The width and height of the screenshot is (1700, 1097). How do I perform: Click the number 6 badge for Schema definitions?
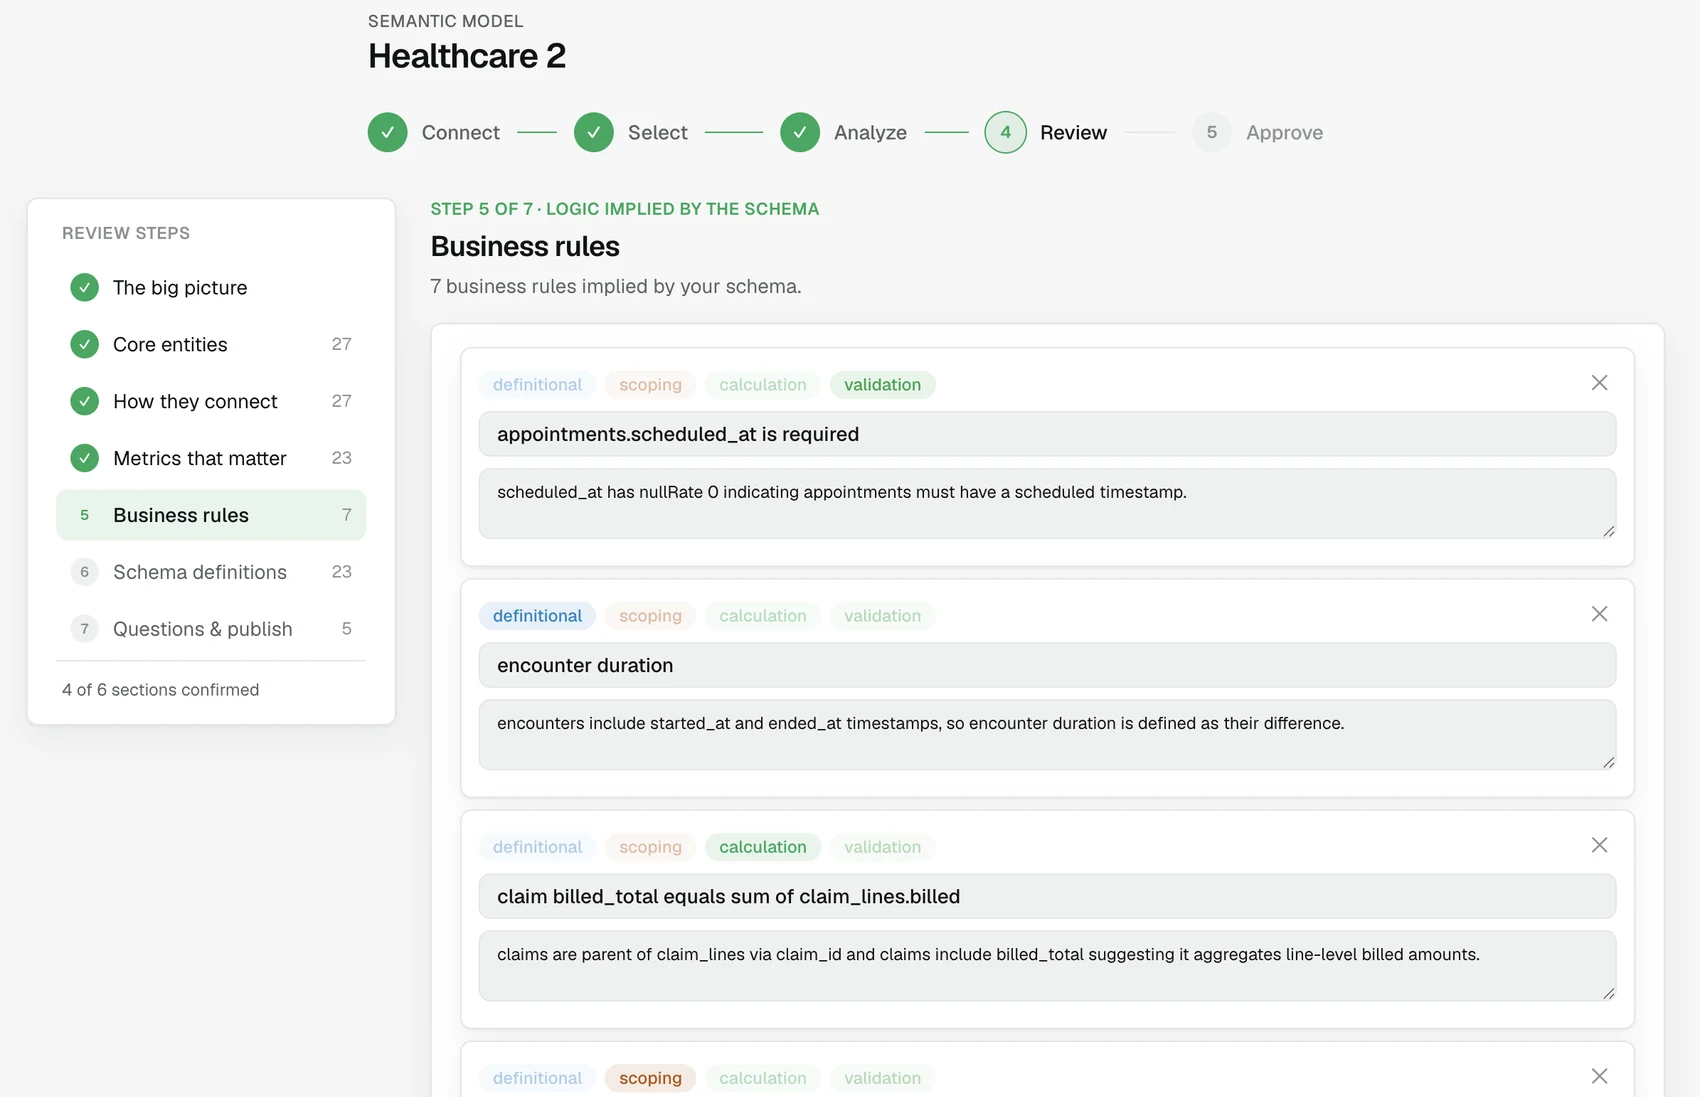coord(84,572)
